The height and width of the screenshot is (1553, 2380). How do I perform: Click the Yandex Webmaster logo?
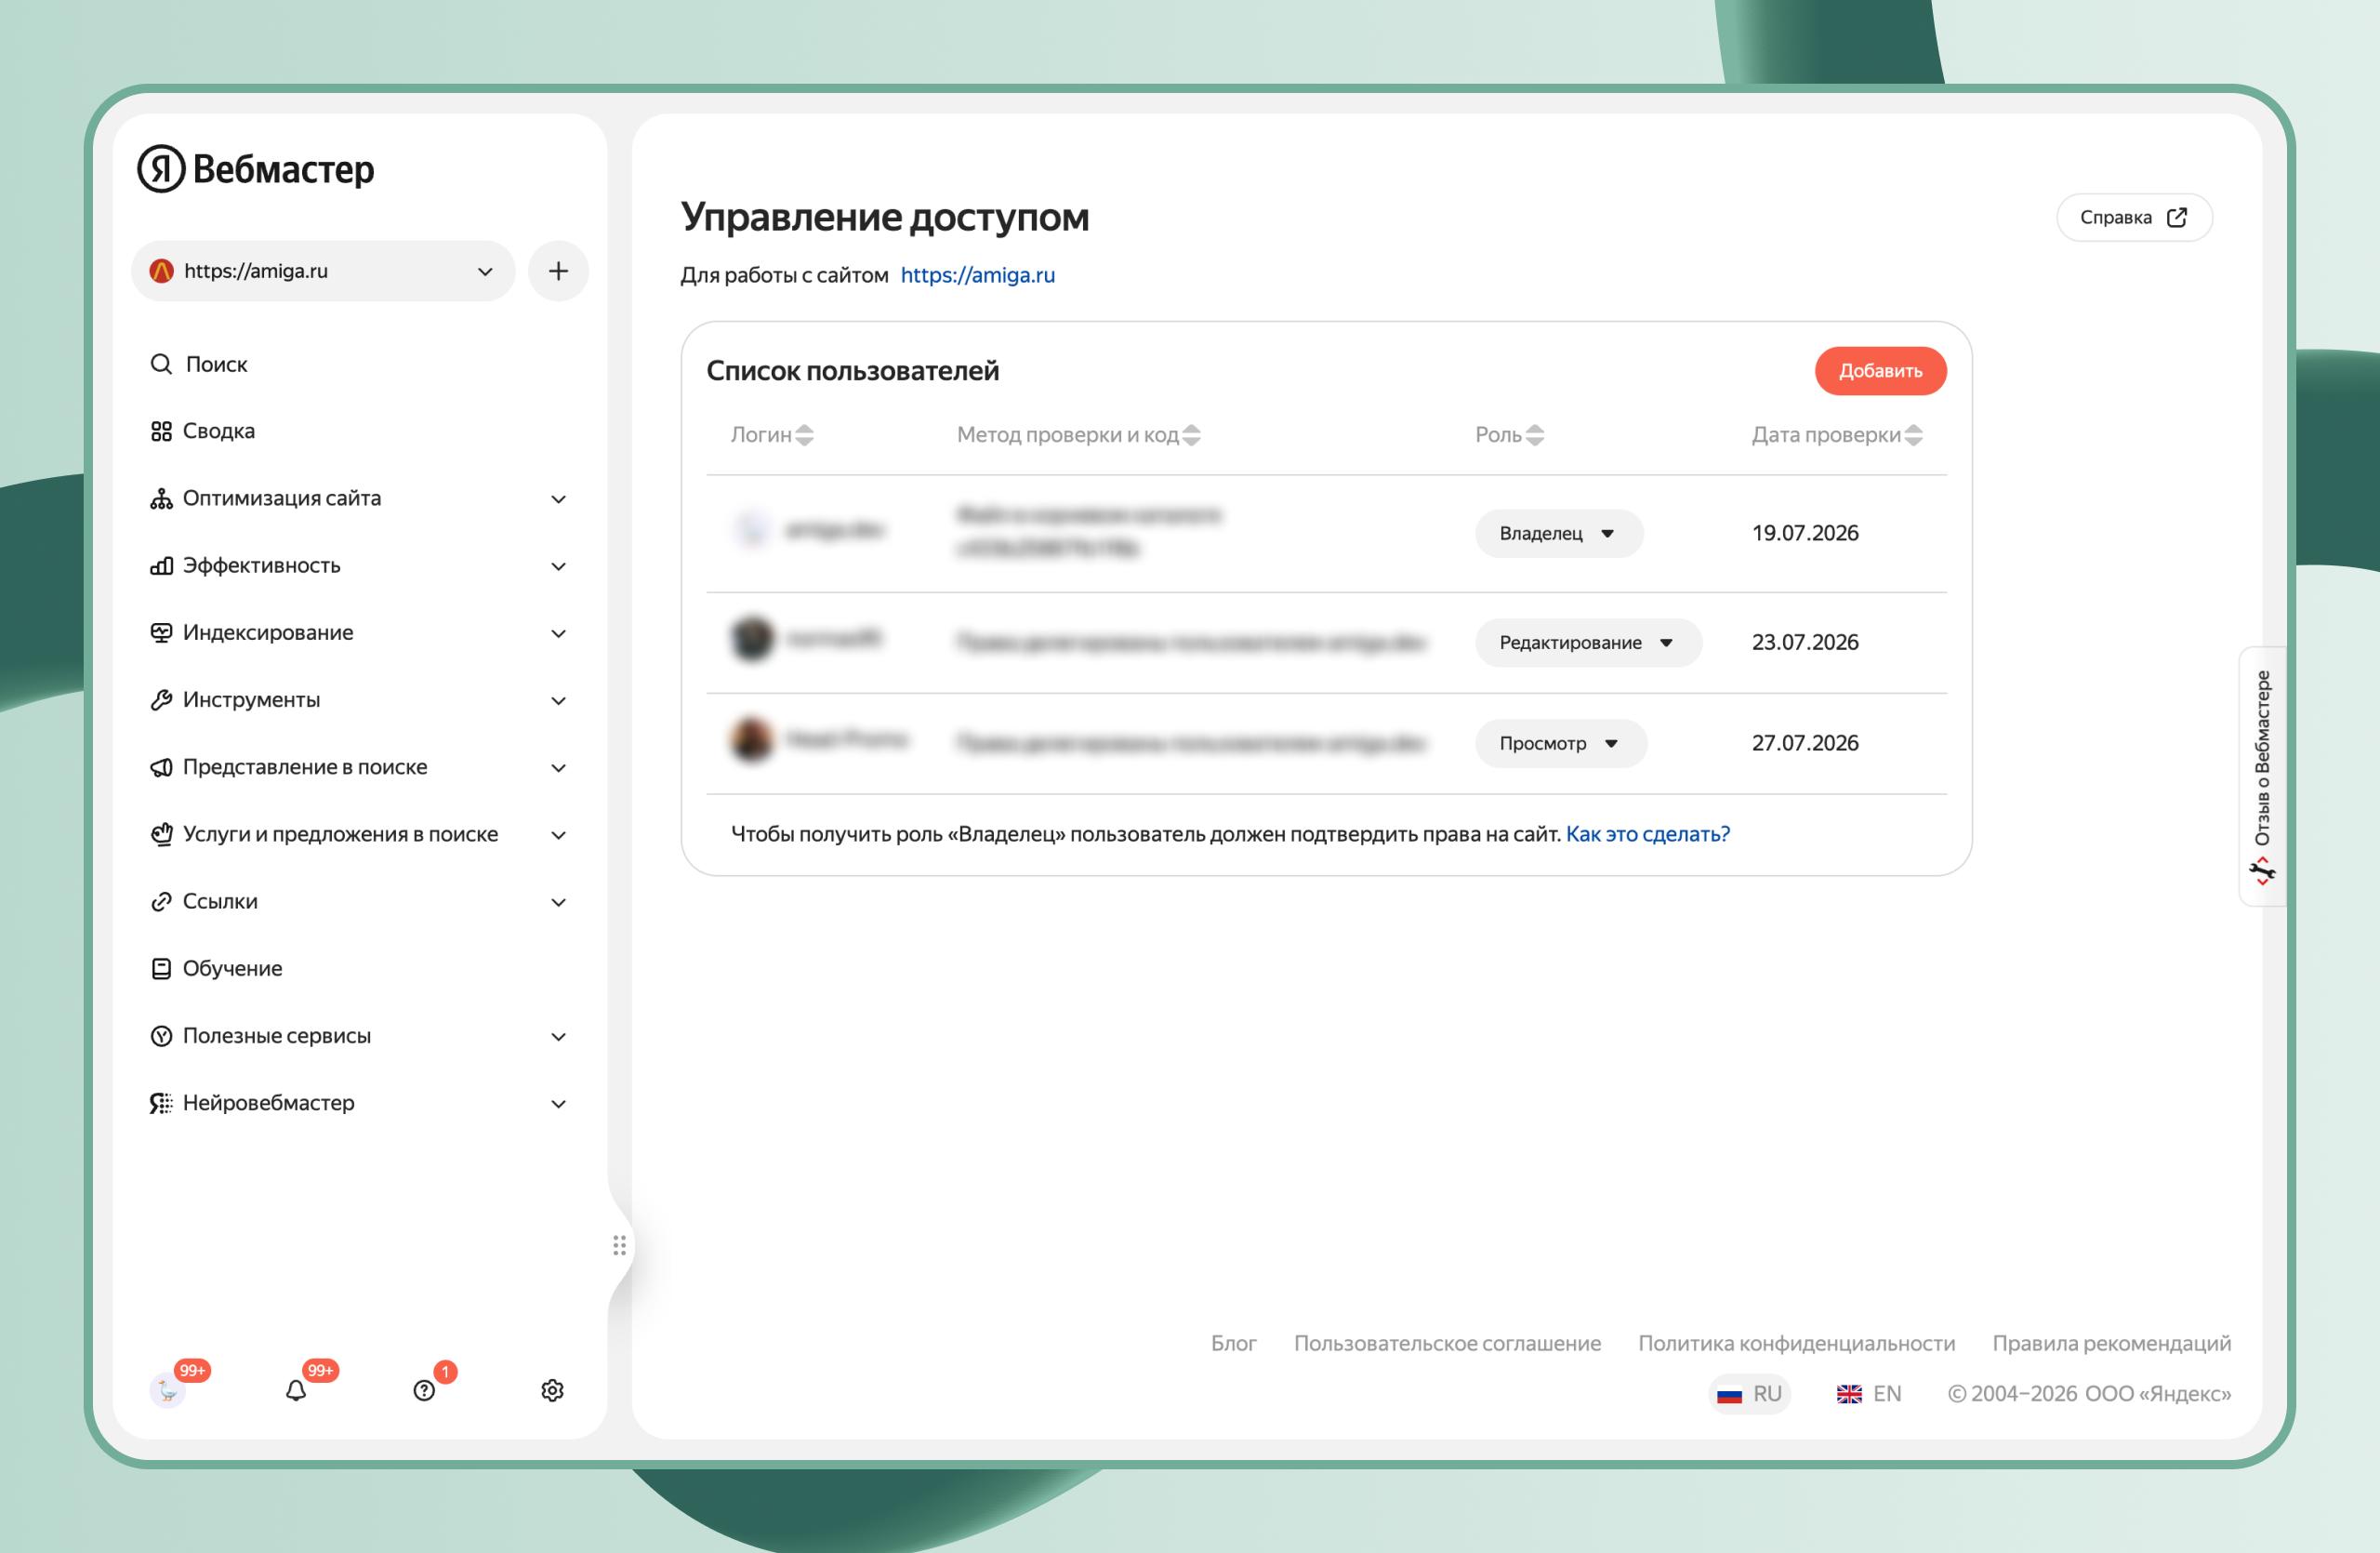point(256,169)
